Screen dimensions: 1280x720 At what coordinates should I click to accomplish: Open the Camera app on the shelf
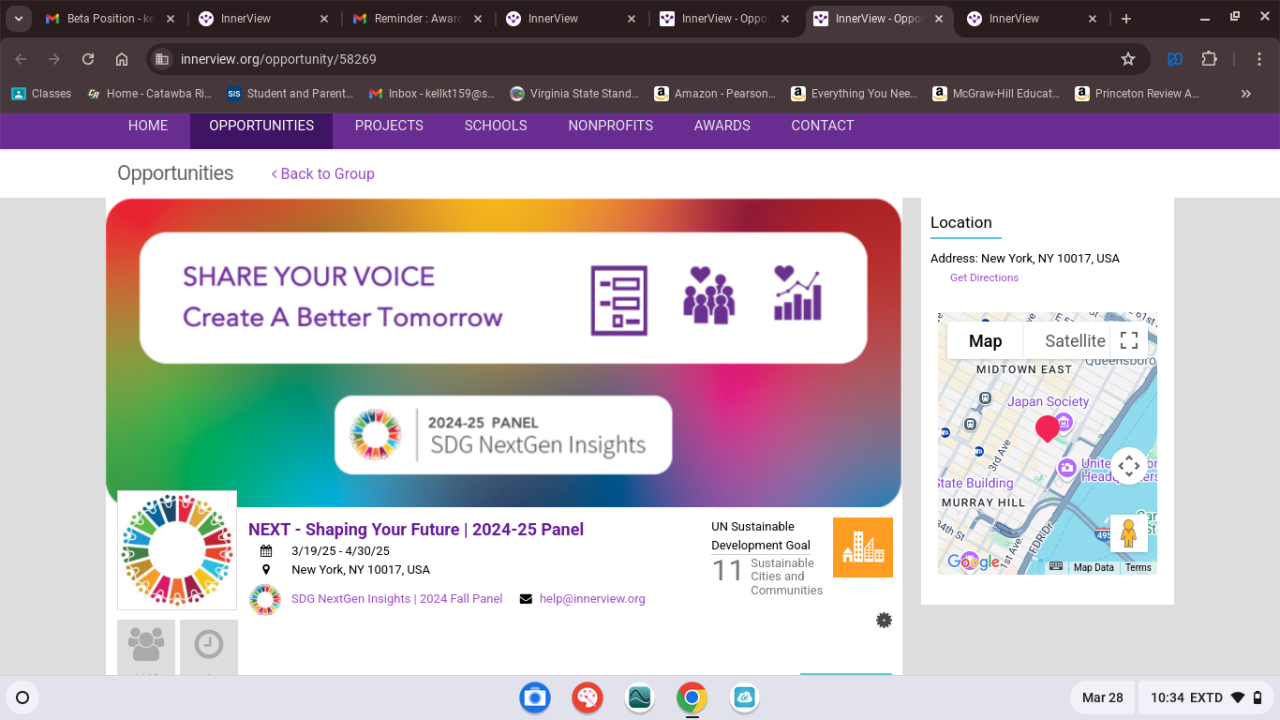coord(535,698)
